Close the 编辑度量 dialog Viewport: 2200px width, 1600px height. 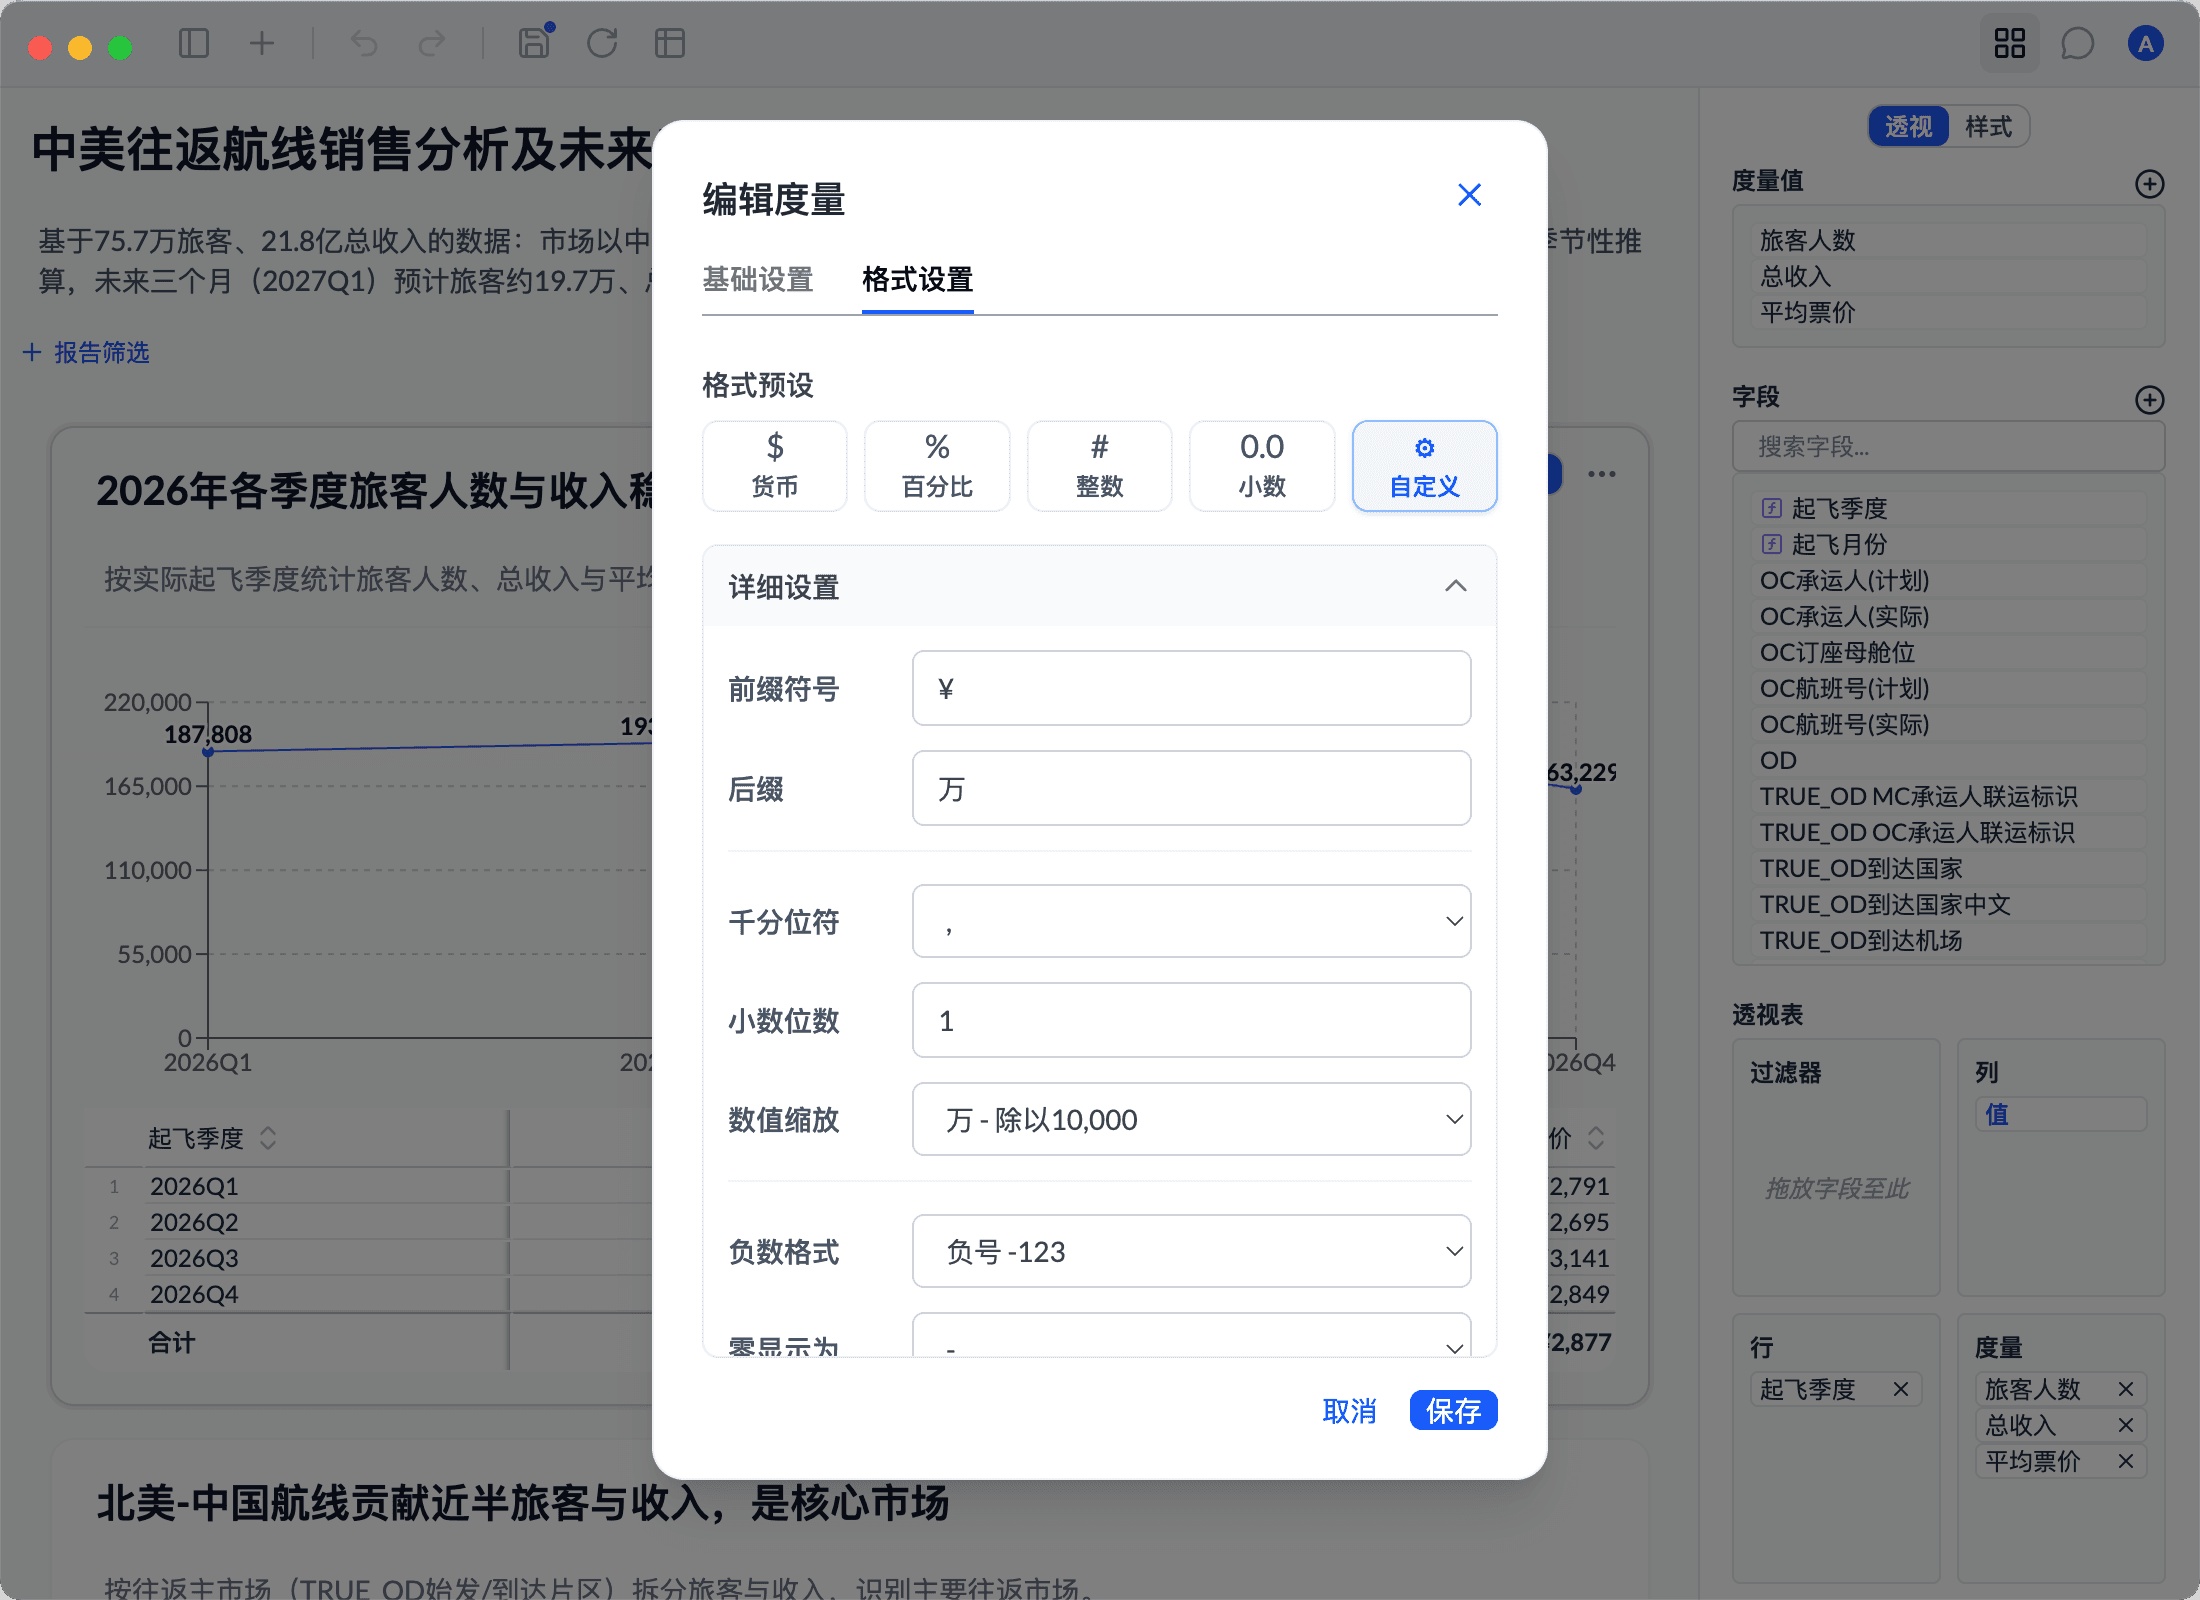point(1469,195)
